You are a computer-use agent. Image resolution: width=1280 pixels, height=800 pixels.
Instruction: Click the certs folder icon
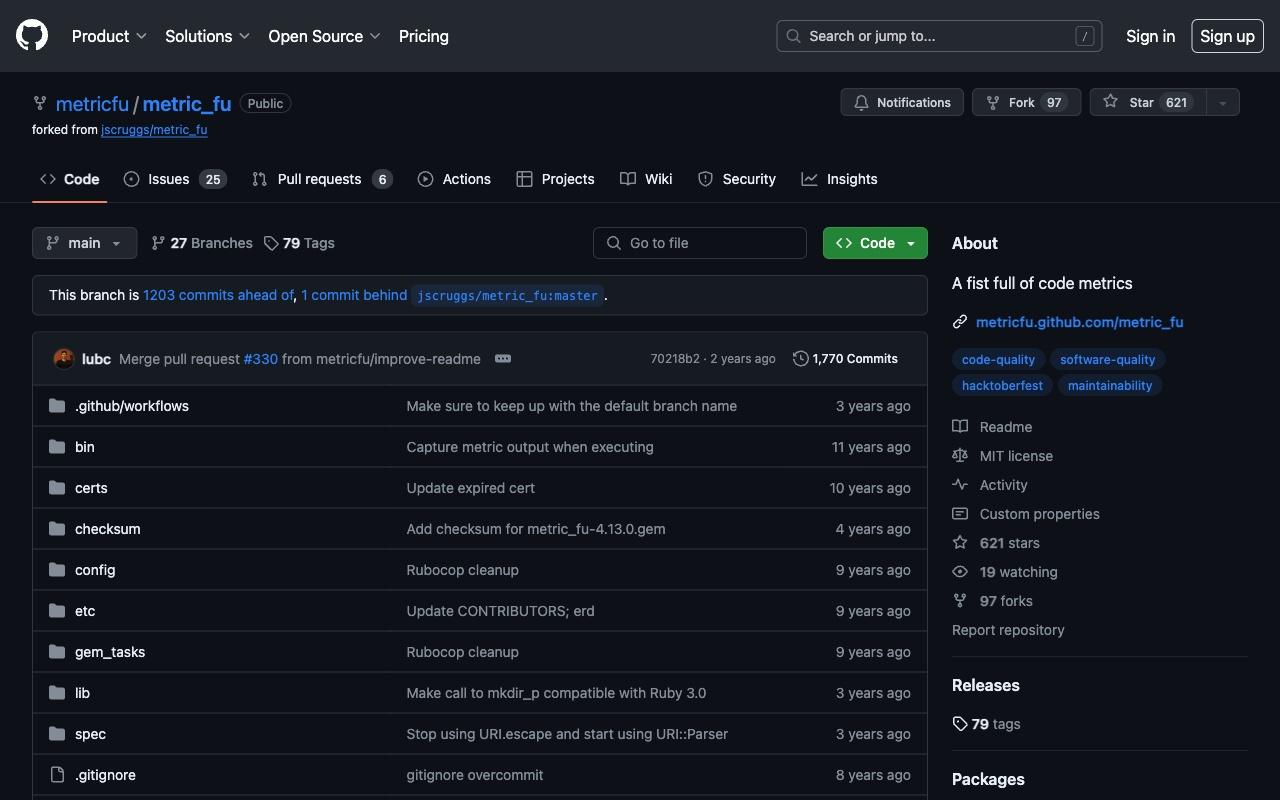[x=57, y=488]
